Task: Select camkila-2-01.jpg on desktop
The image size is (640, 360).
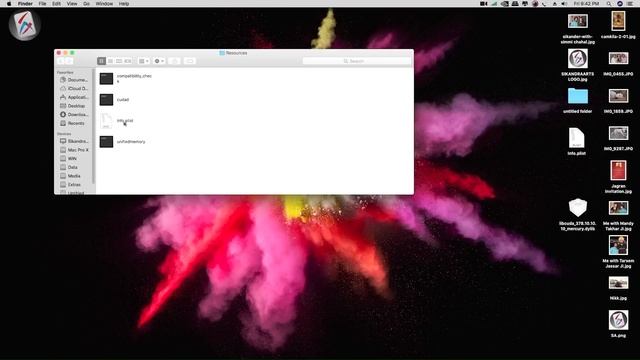Action: tap(618, 21)
